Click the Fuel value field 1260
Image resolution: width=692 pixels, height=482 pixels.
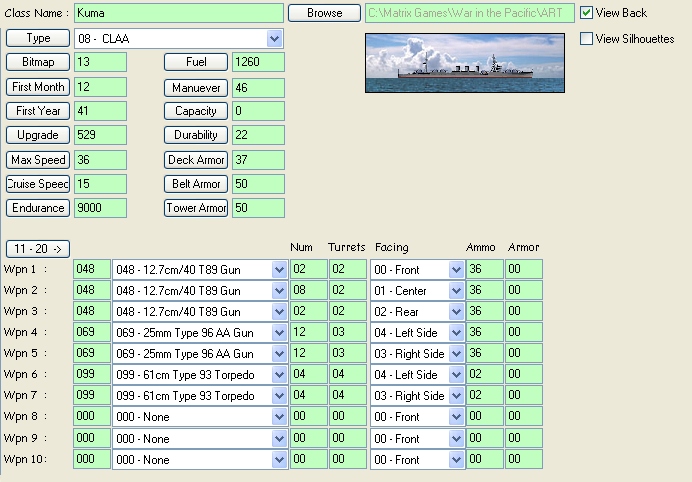[258, 62]
